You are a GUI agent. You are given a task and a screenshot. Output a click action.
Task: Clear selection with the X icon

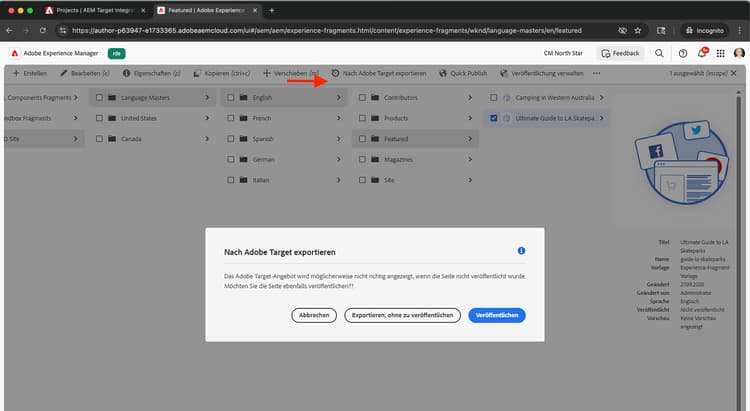pyautogui.click(x=734, y=73)
